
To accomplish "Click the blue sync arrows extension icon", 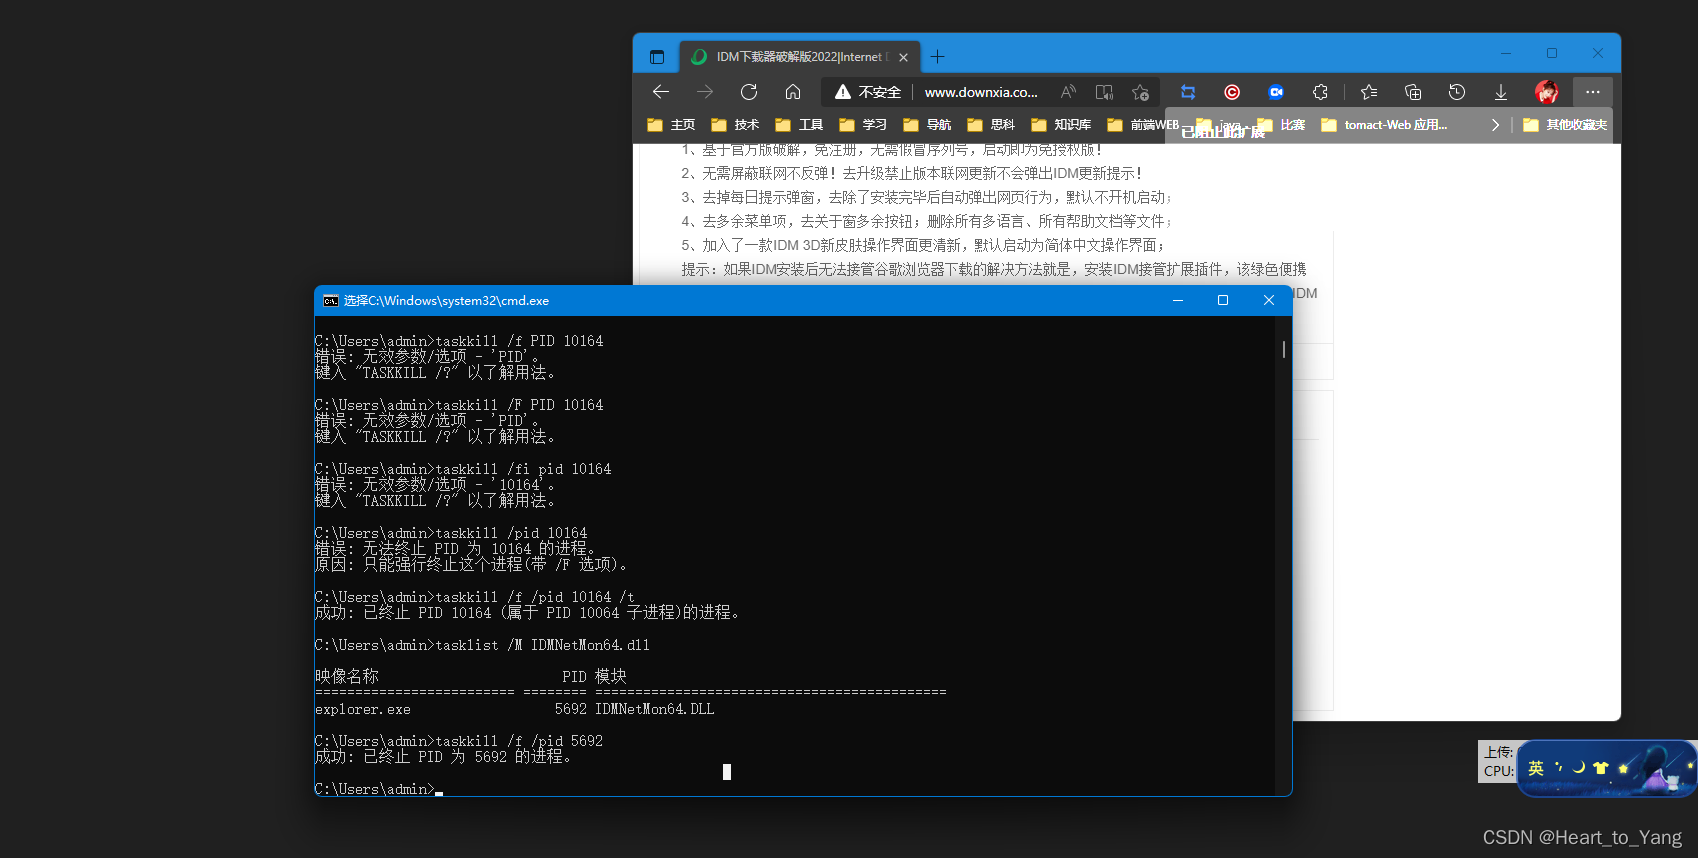I will (1188, 92).
